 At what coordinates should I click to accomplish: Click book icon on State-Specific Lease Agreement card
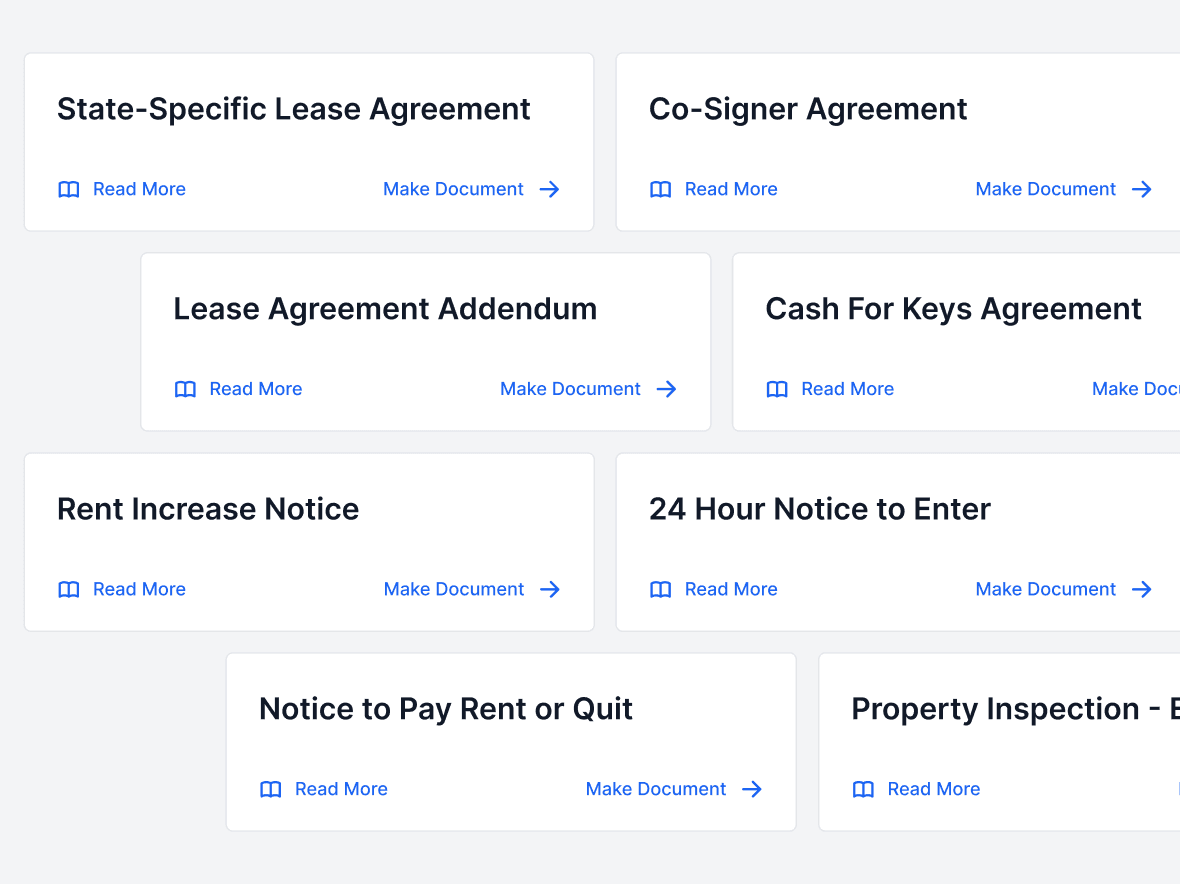[x=69, y=190]
